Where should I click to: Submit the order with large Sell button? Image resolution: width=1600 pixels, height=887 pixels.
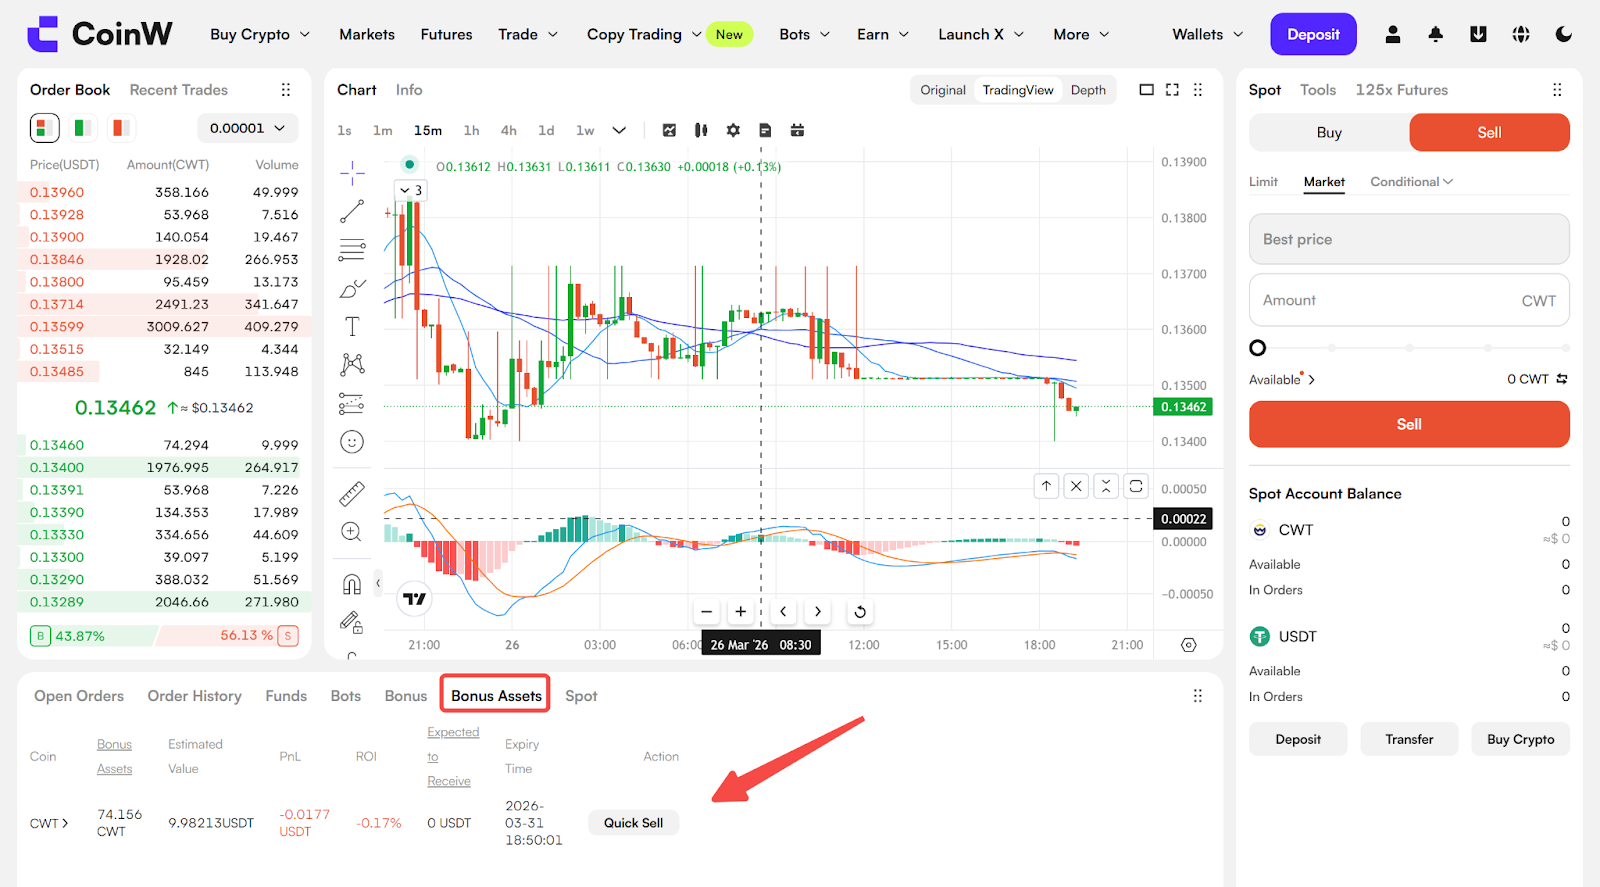pos(1409,424)
